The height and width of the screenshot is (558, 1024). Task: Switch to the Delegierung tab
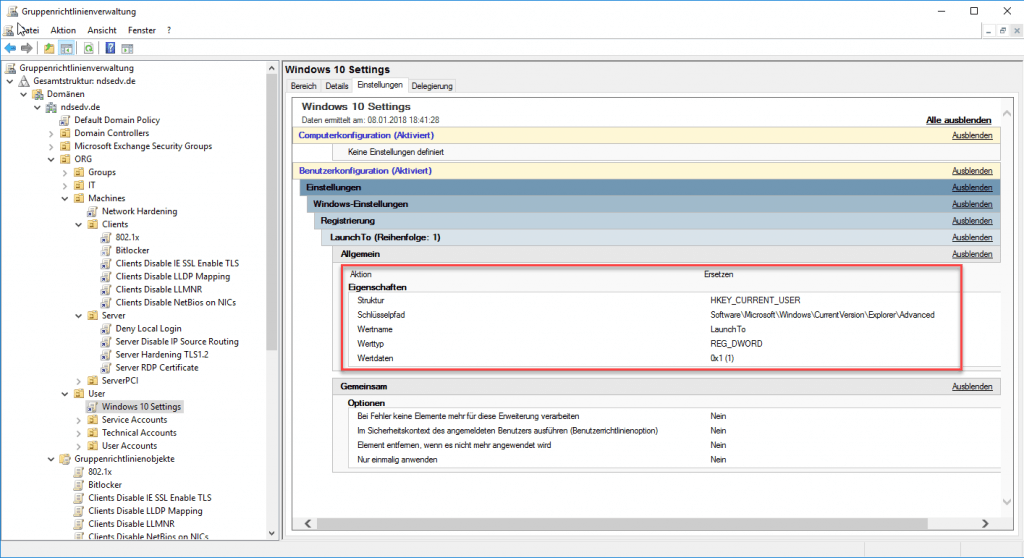tap(432, 86)
